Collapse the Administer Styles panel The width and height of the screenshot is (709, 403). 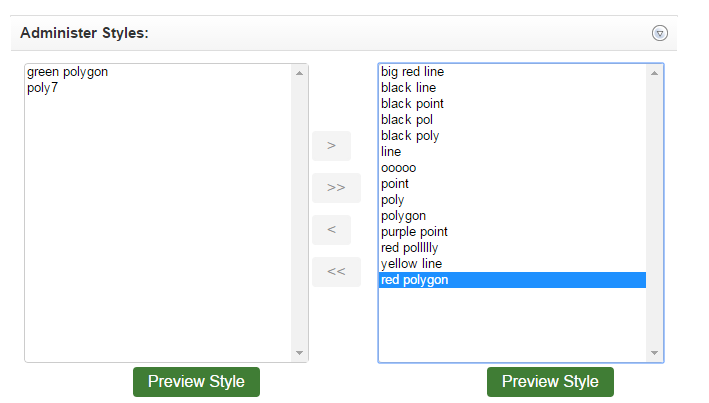click(x=659, y=33)
